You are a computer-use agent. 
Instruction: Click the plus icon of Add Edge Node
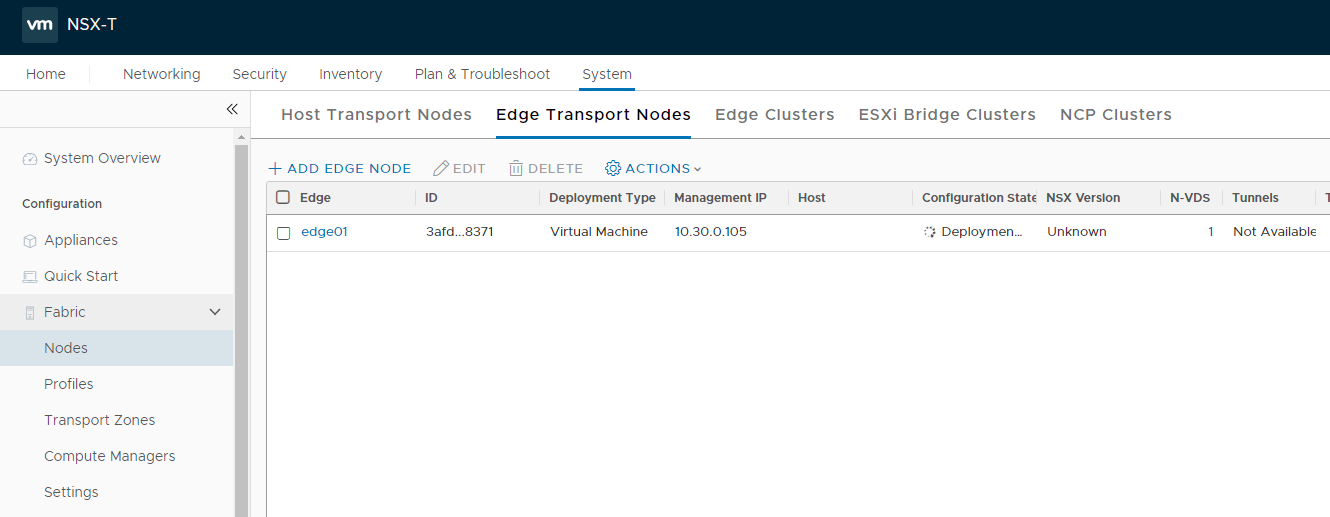pos(275,169)
